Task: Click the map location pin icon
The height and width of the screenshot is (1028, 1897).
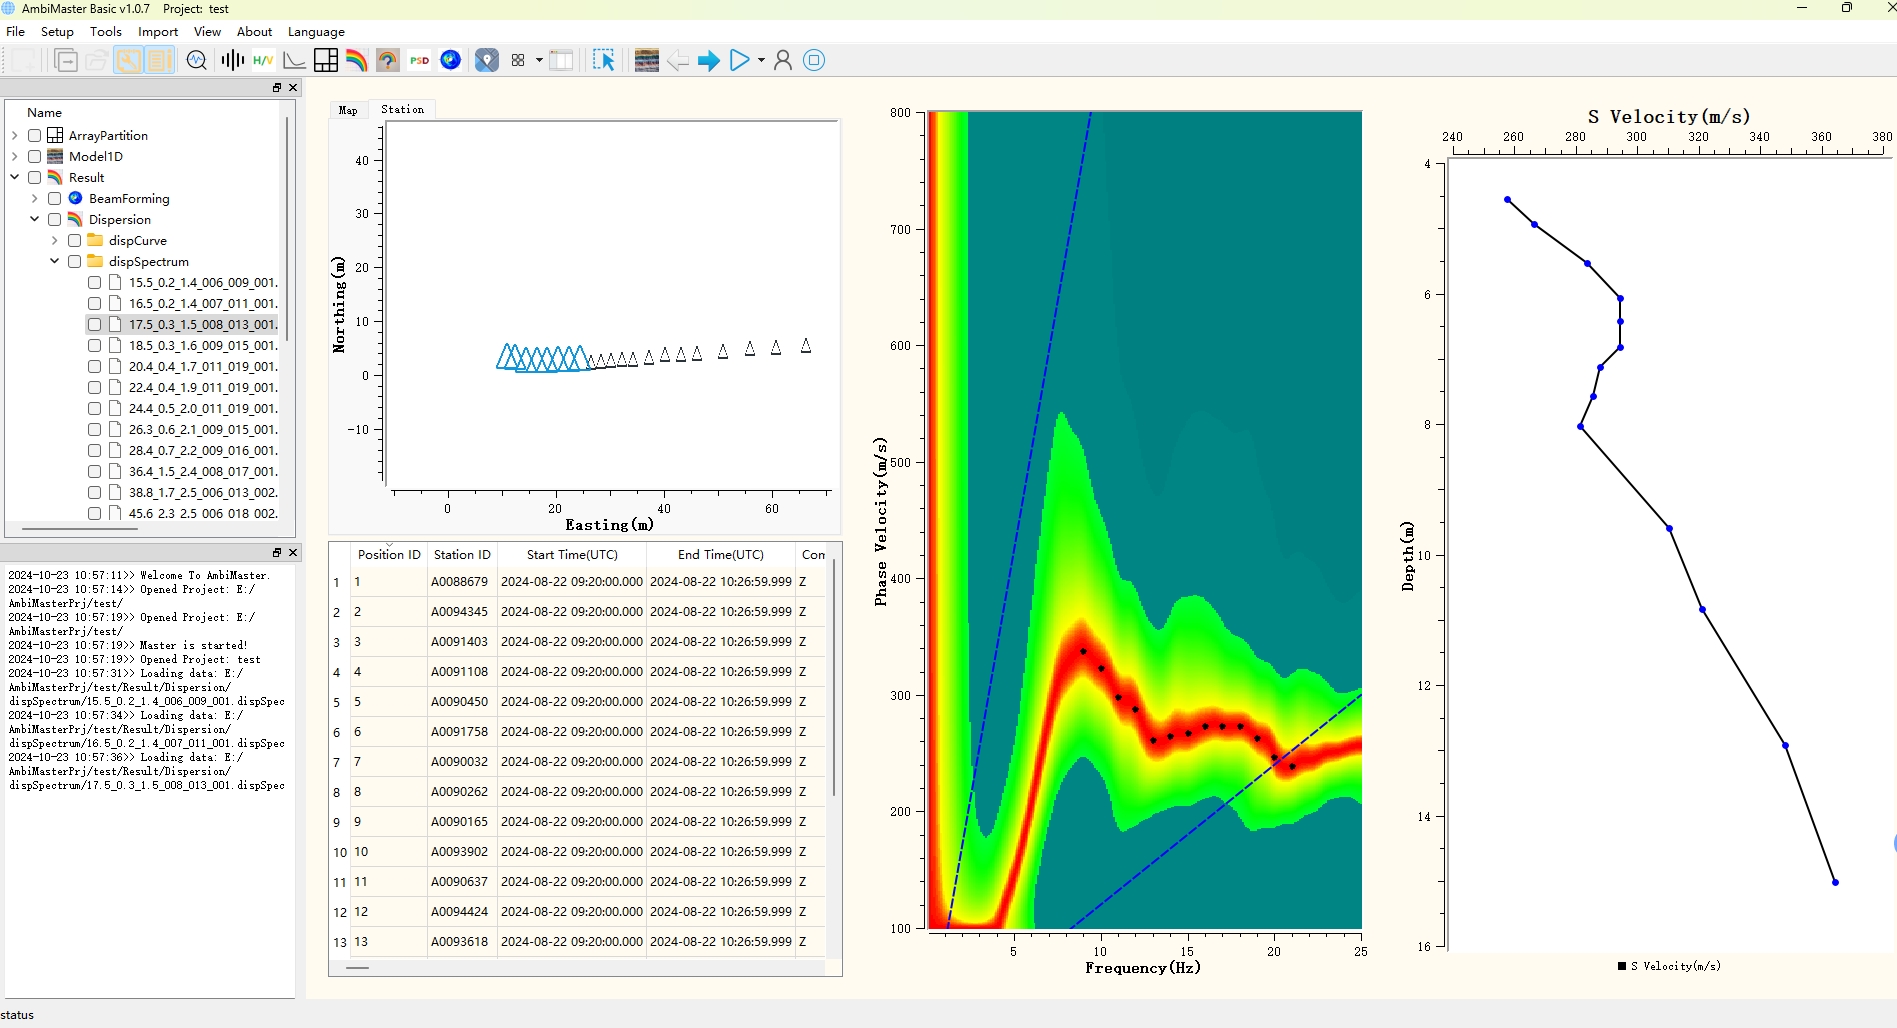Action: [487, 60]
